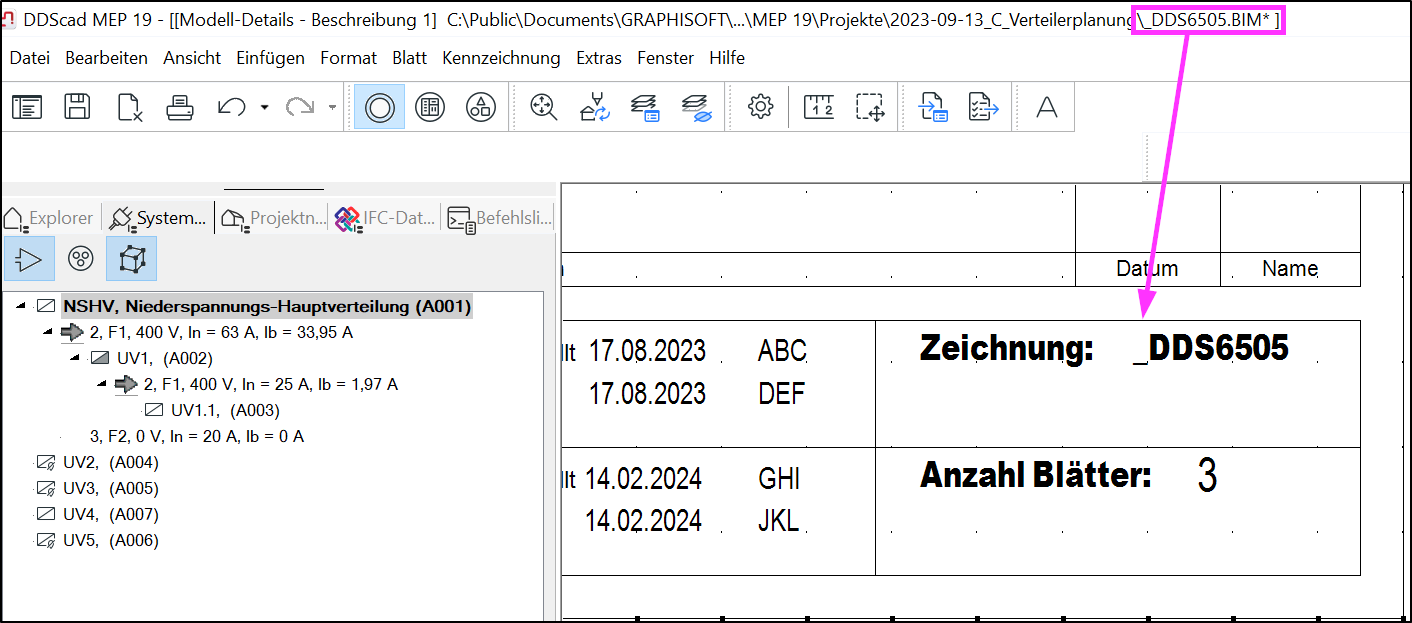Undo the last action
The height and width of the screenshot is (623, 1412).
pyautogui.click(x=232, y=107)
